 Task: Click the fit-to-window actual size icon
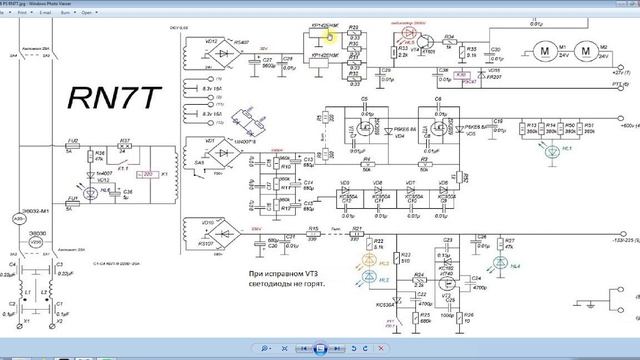click(284, 349)
